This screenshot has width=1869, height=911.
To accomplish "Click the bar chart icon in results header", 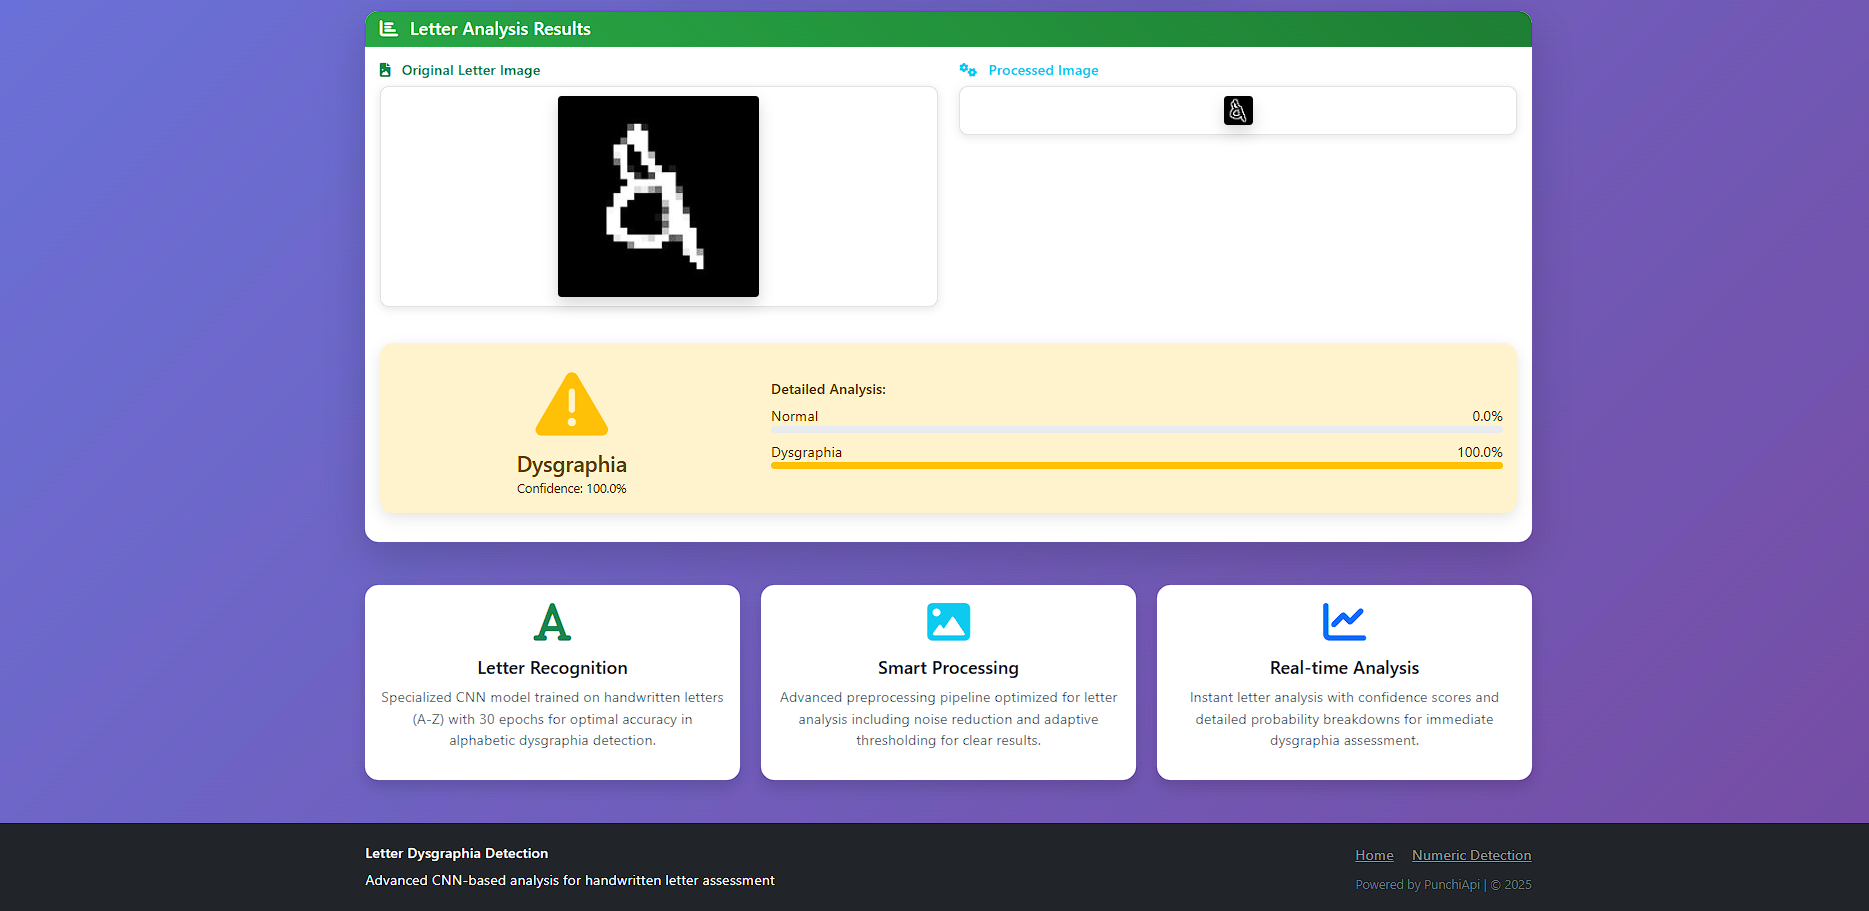I will point(388,29).
